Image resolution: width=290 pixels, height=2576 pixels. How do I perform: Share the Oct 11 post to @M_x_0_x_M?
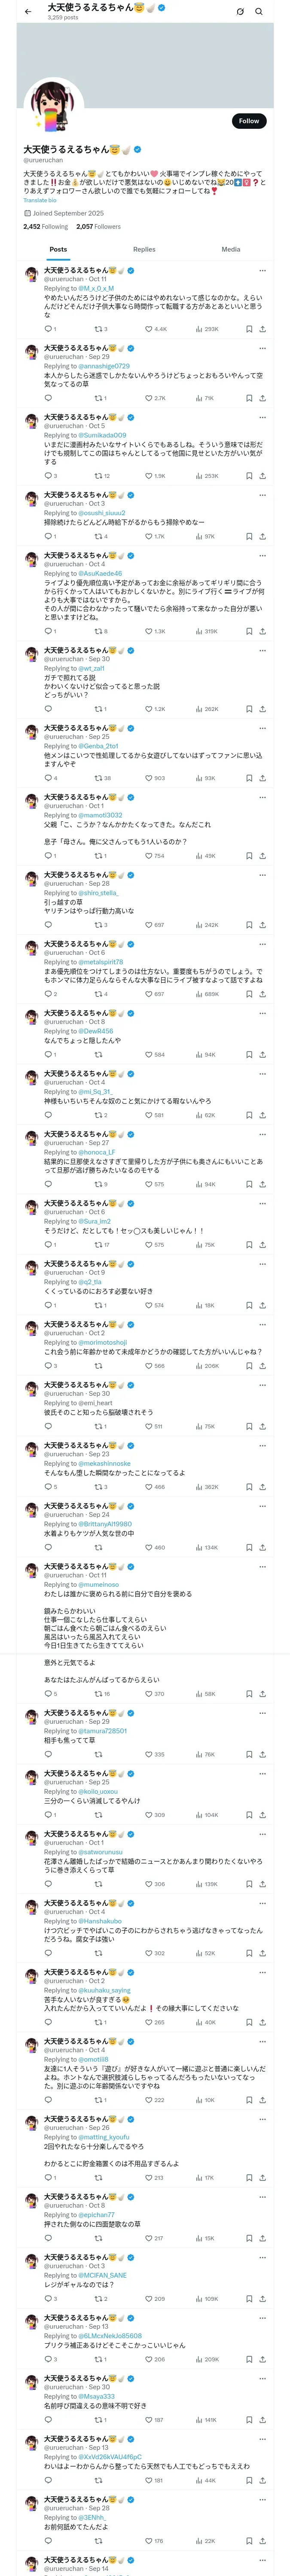pos(262,329)
